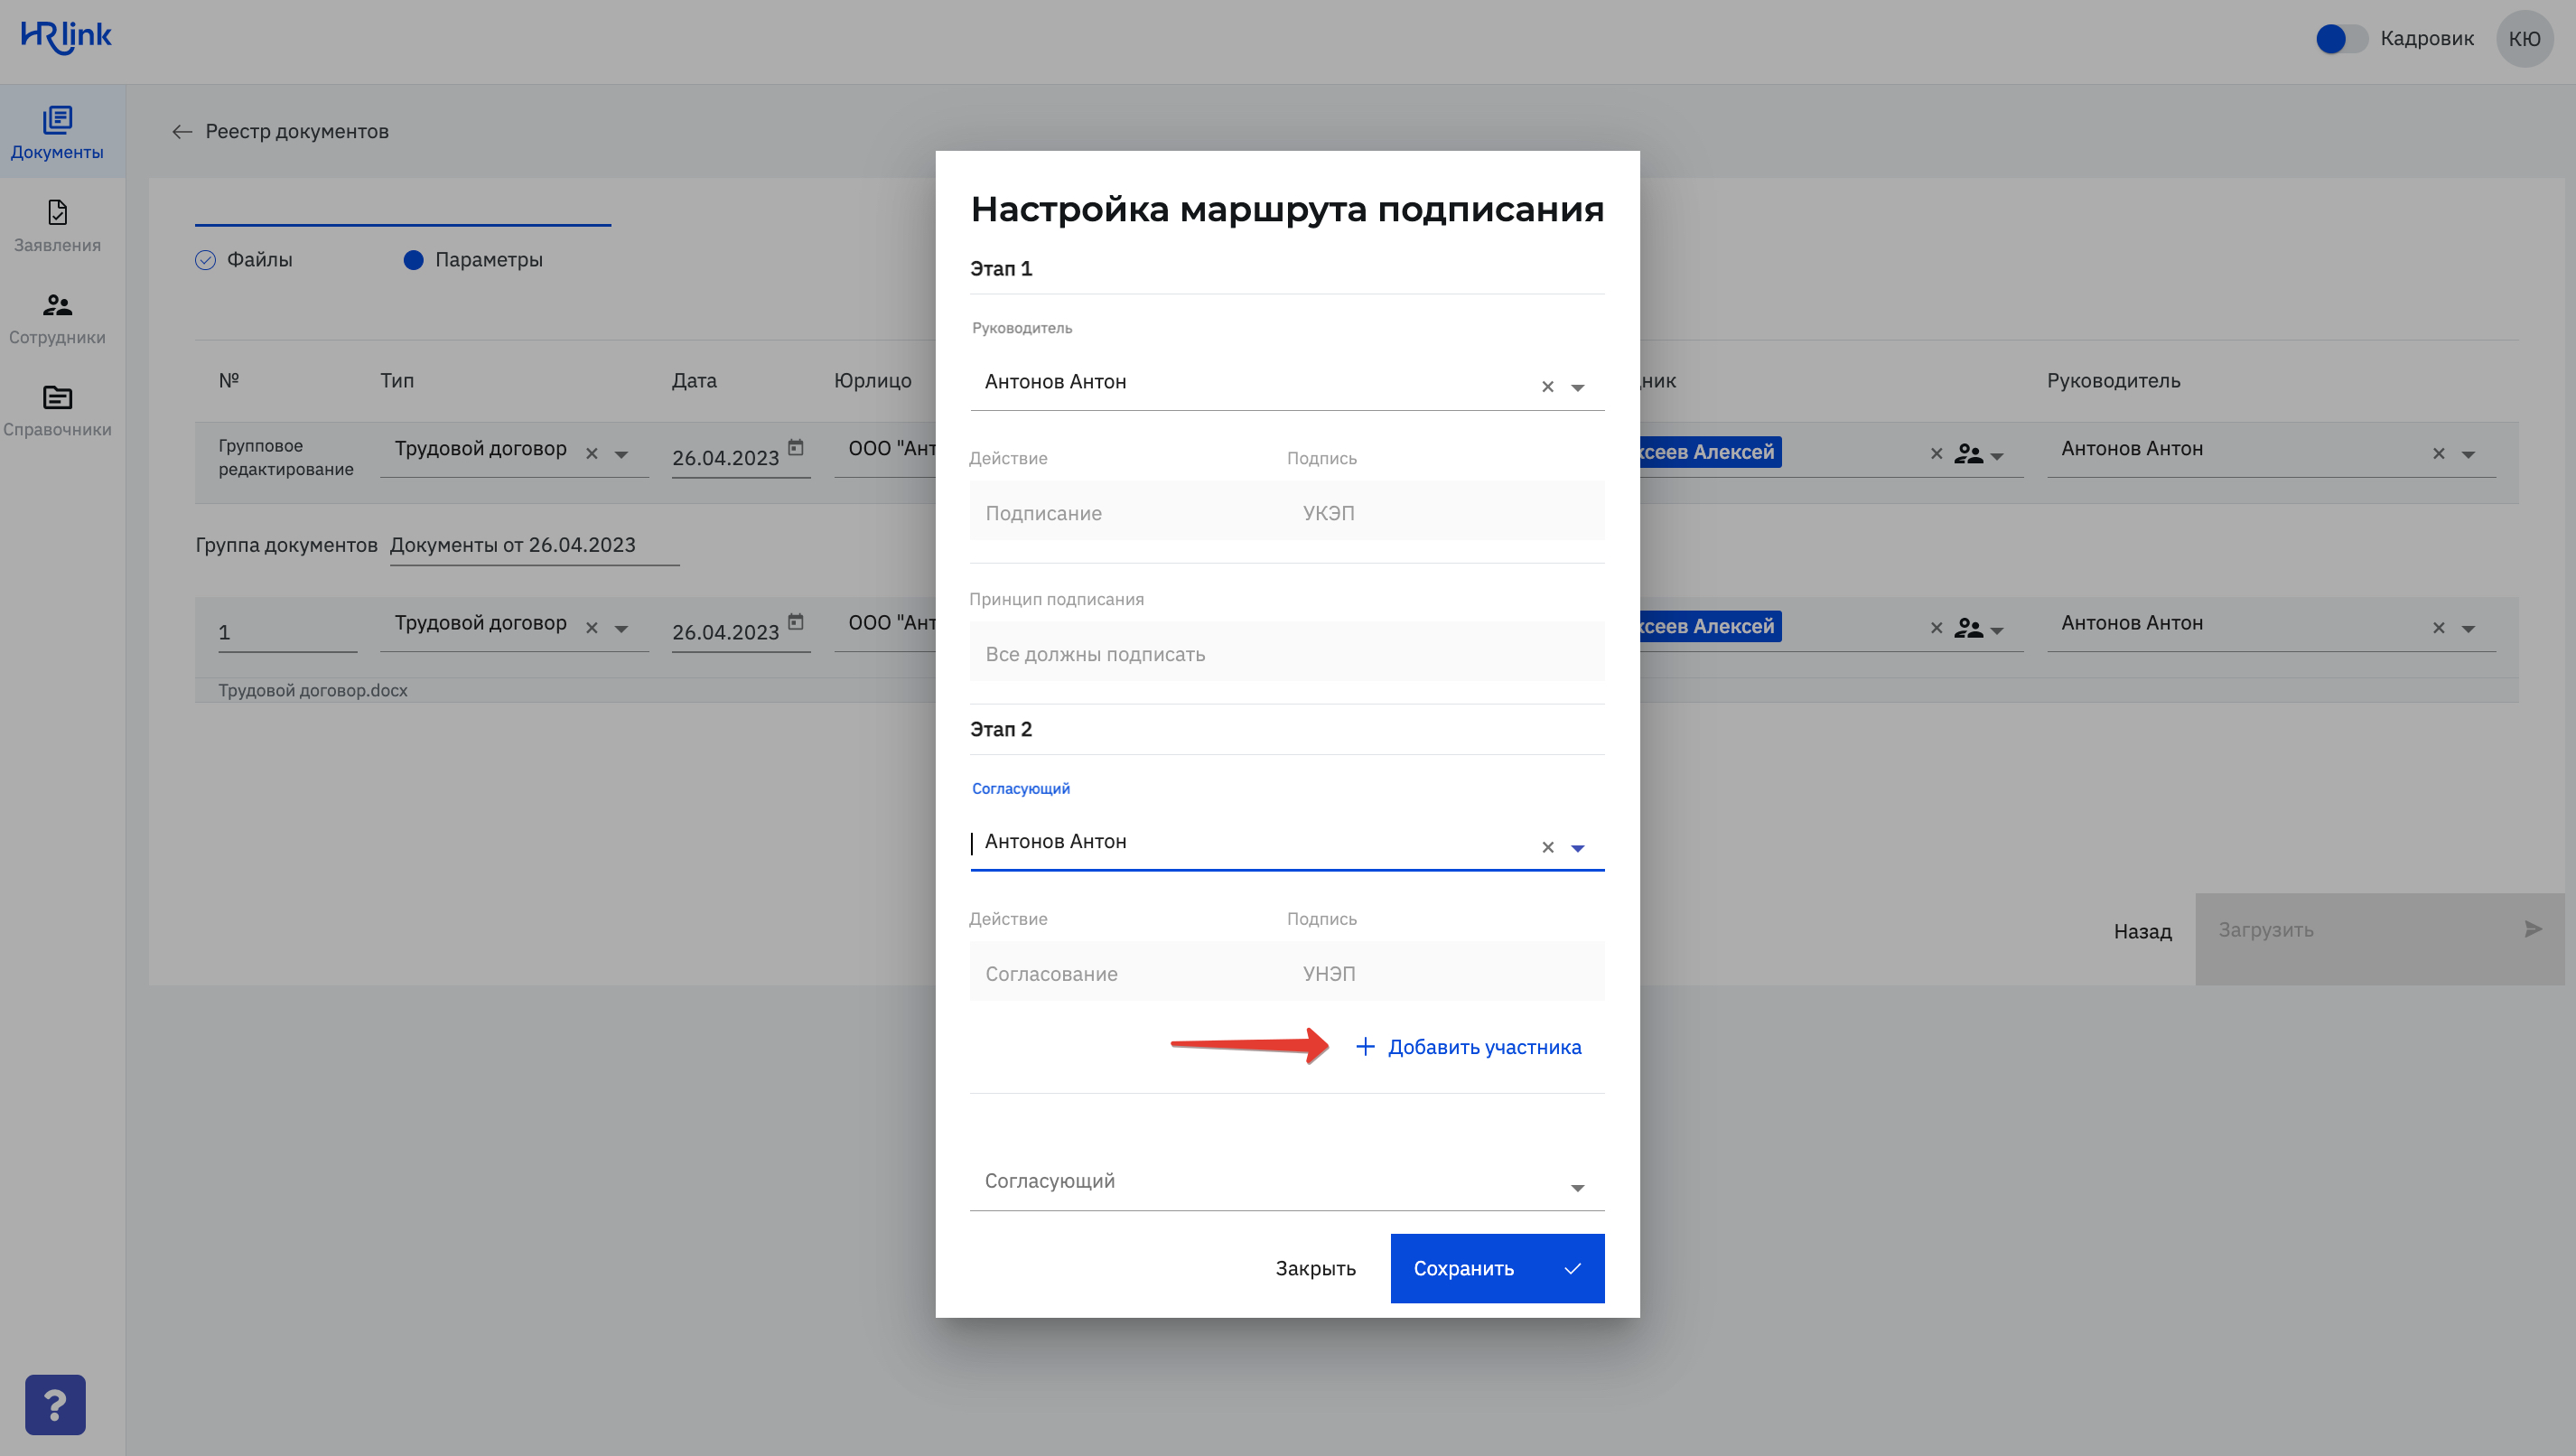Expand the Этап 2 Согласующий dropdown arrow
This screenshot has height=1456, width=2576.
click(x=1577, y=848)
